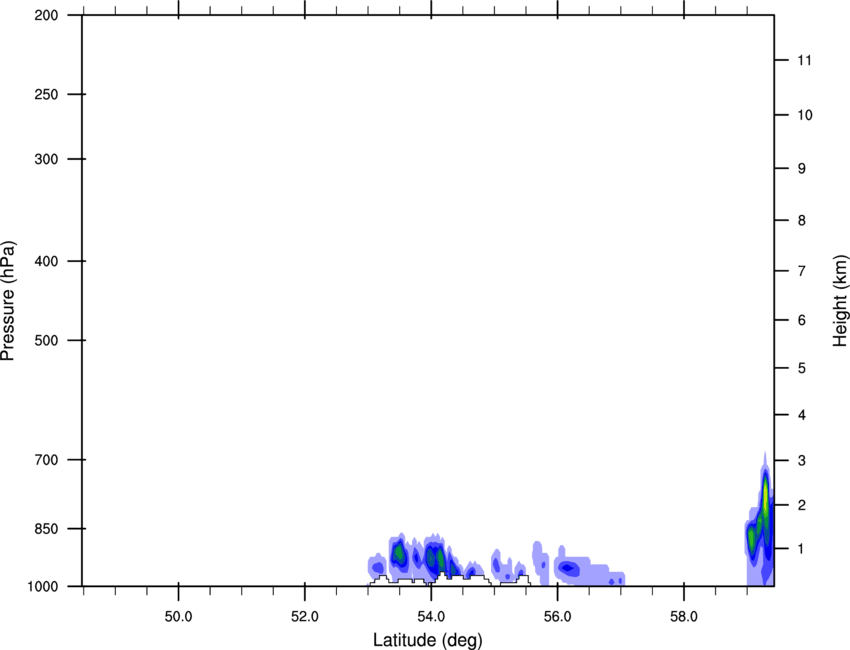Screen dimensions: 850x650
Task: Click the yellow core of the tall plume
Action: pyautogui.click(x=765, y=495)
